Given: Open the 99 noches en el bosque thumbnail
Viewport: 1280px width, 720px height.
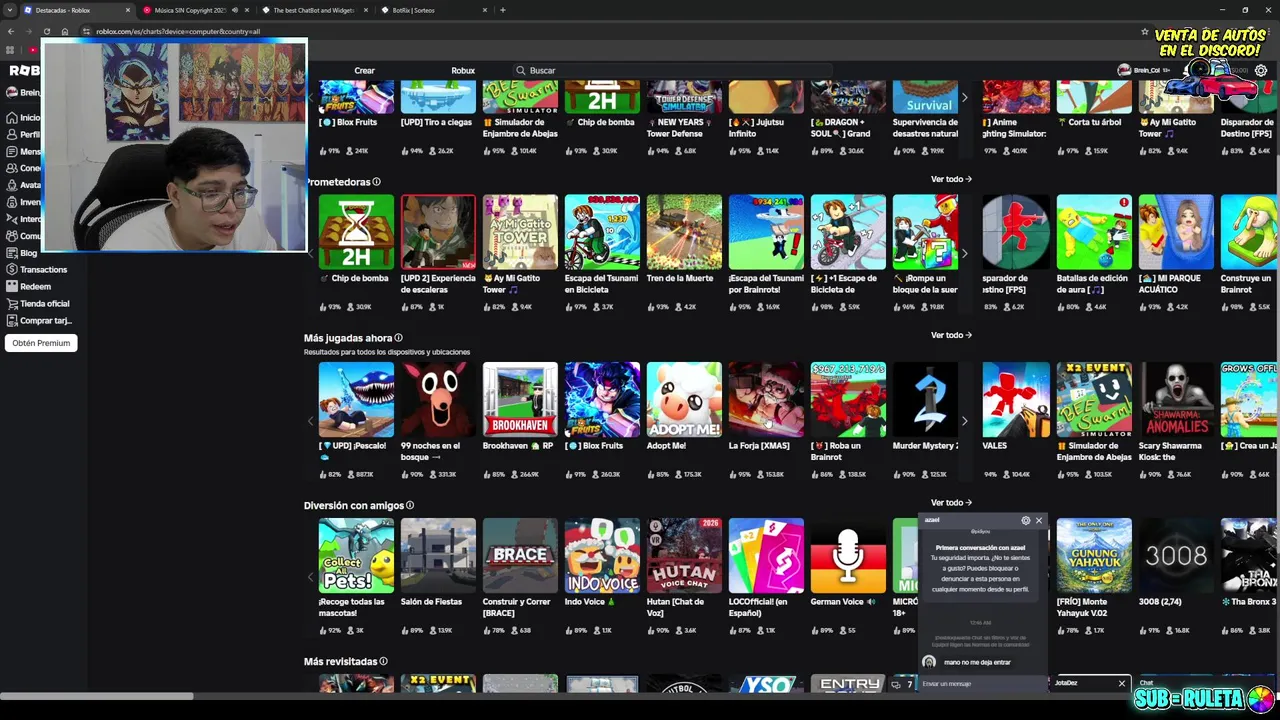Looking at the screenshot, I should click(x=438, y=399).
